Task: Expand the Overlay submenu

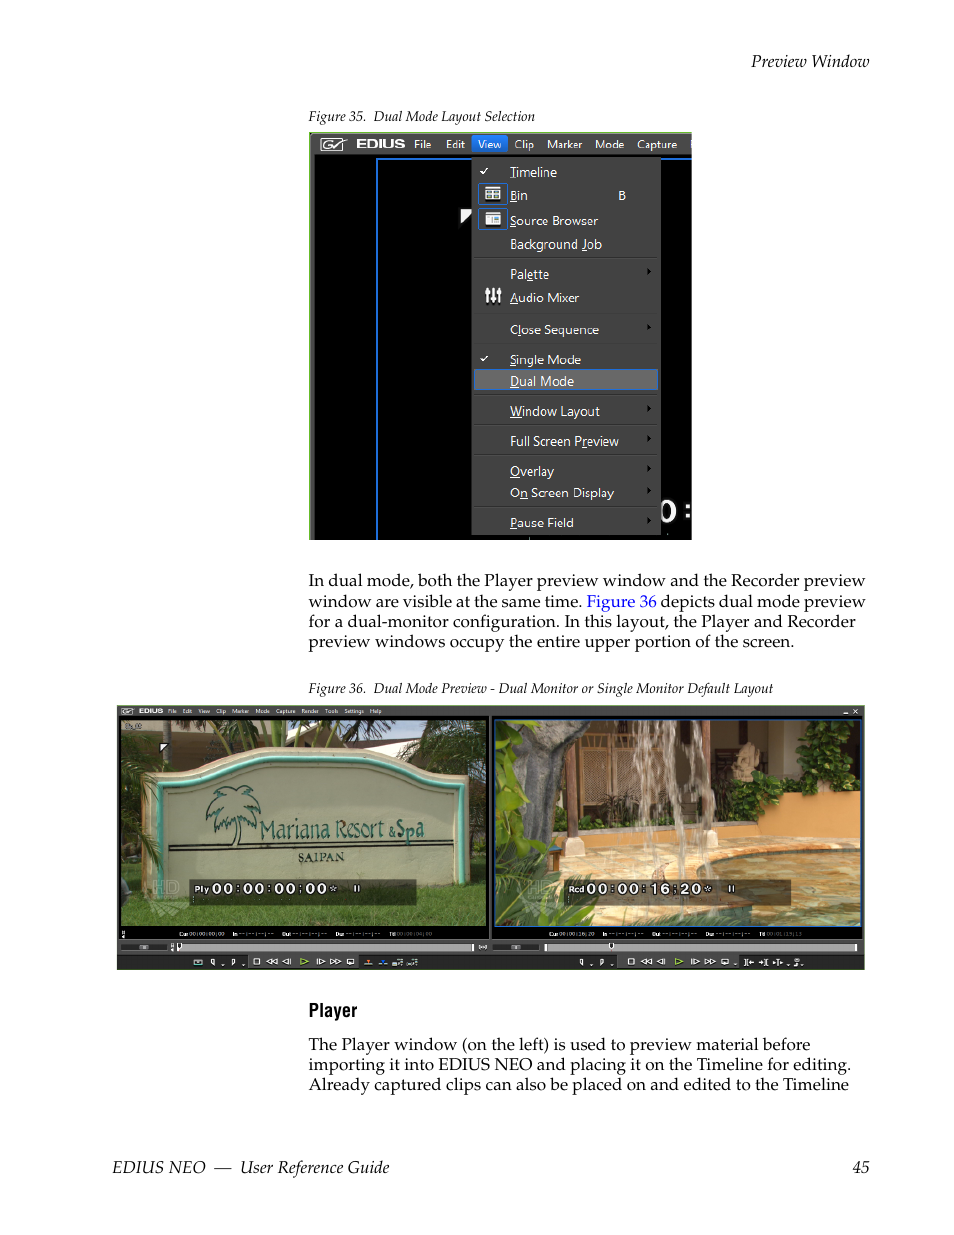Action: click(x=649, y=469)
